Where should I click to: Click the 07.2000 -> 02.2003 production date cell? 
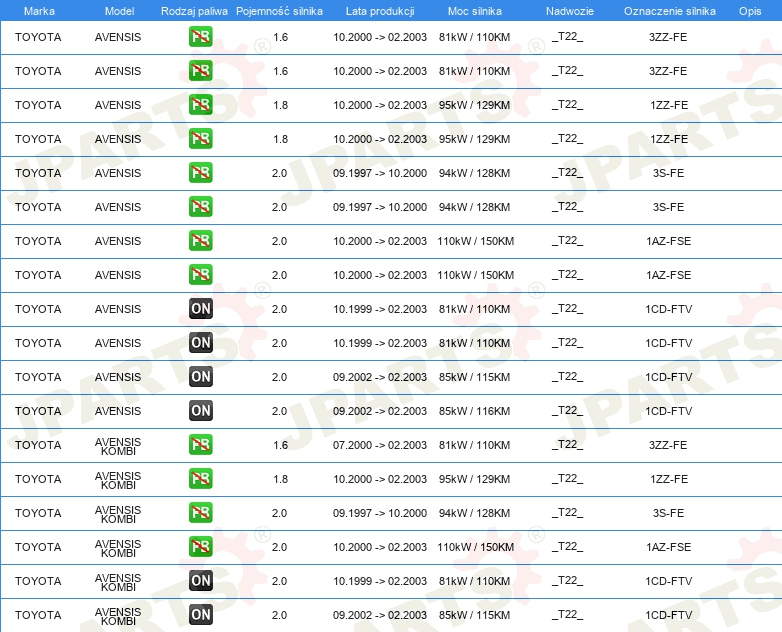coord(380,445)
